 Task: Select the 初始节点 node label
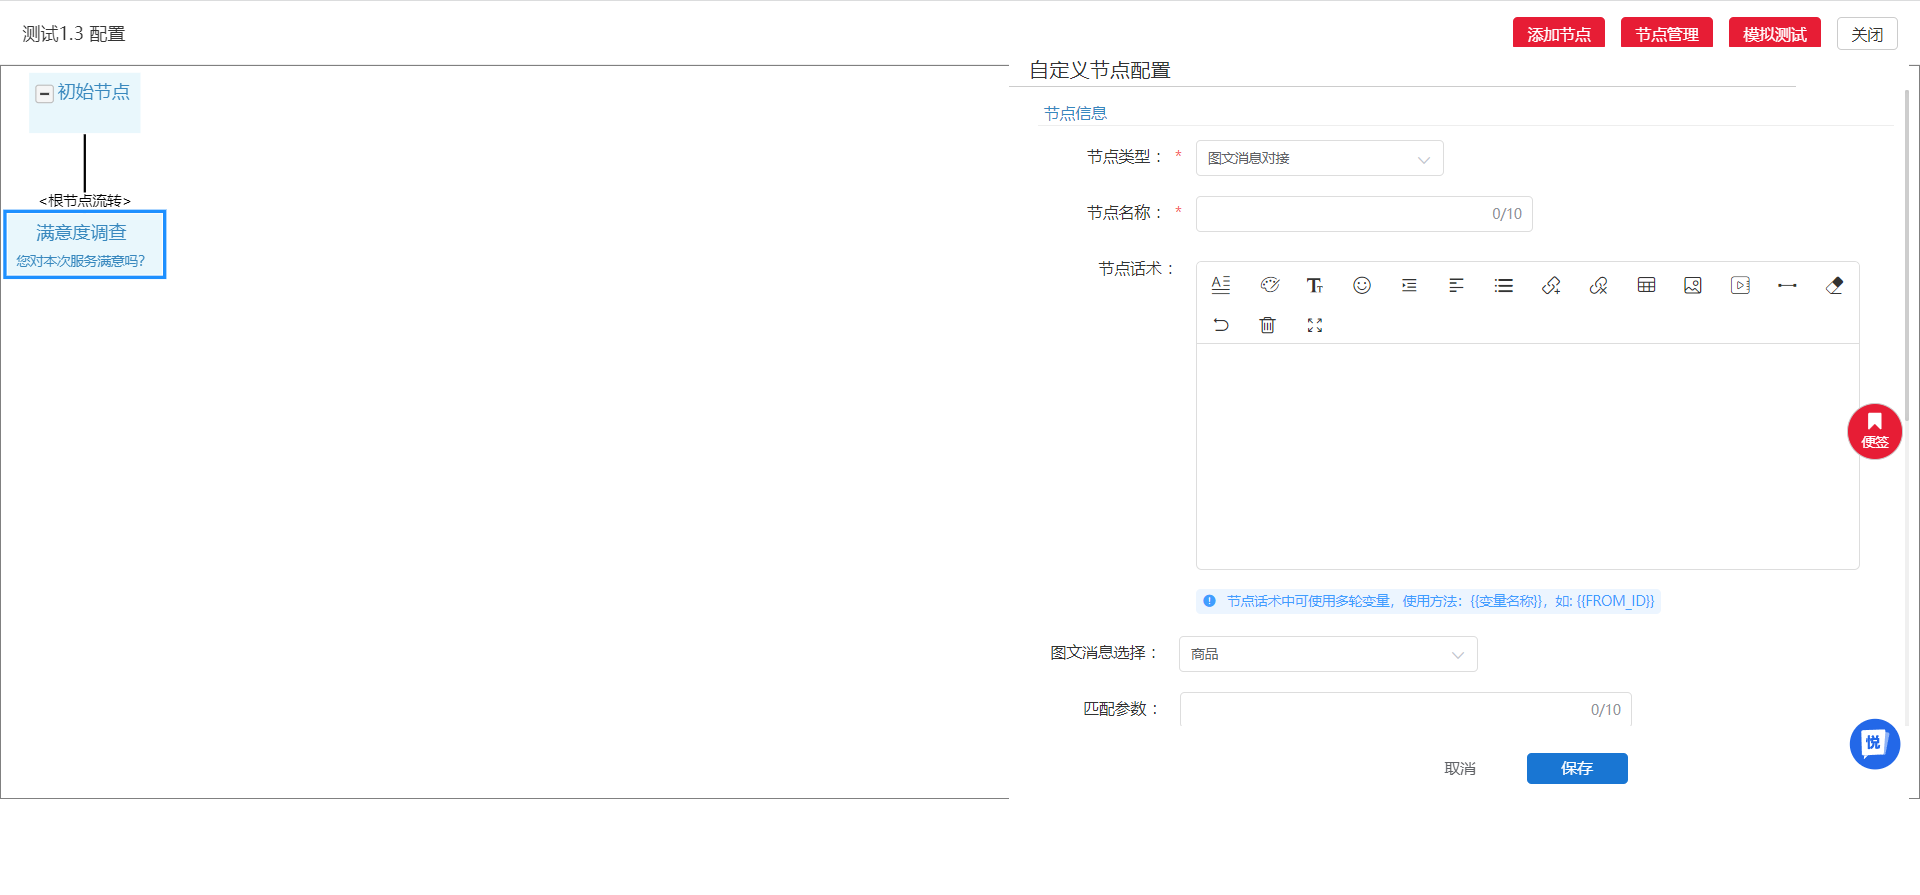pyautogui.click(x=93, y=92)
